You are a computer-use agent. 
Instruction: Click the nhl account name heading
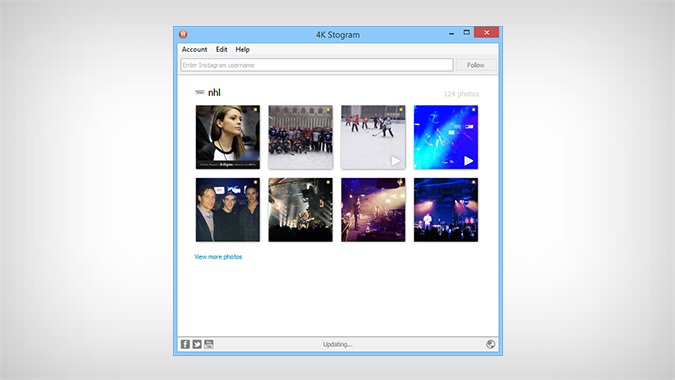(214, 93)
